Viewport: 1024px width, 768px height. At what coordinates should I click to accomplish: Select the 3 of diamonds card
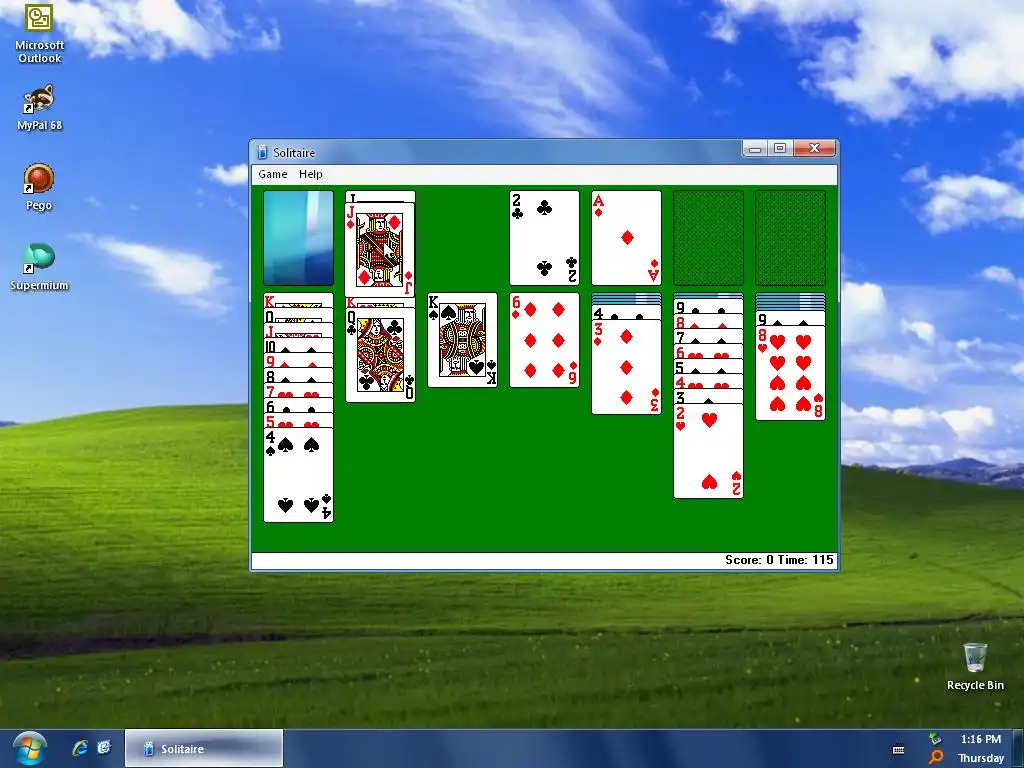626,367
